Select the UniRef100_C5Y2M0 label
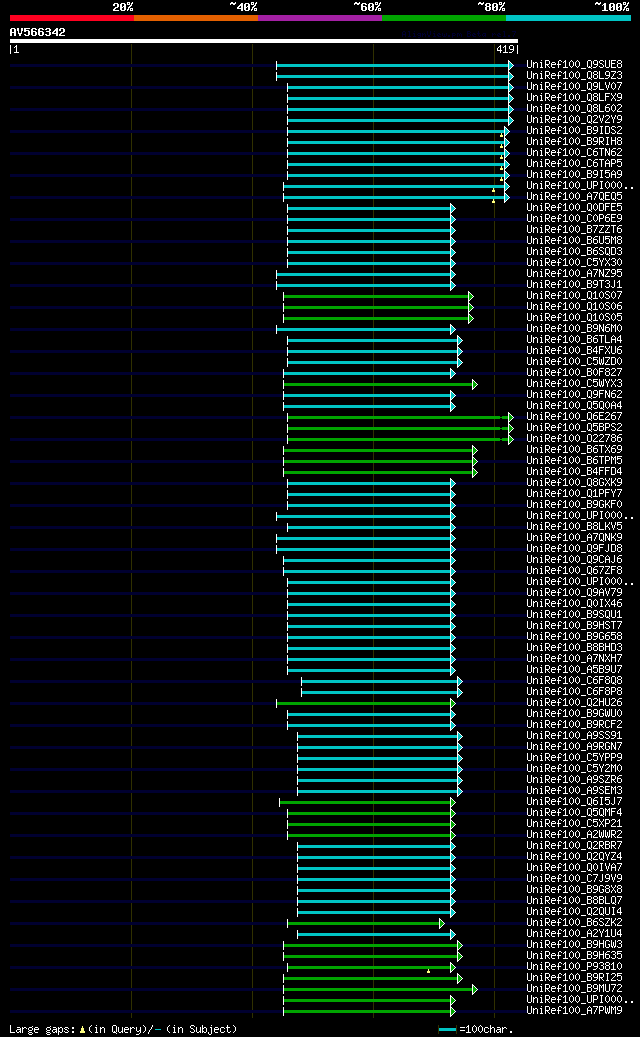 point(574,768)
